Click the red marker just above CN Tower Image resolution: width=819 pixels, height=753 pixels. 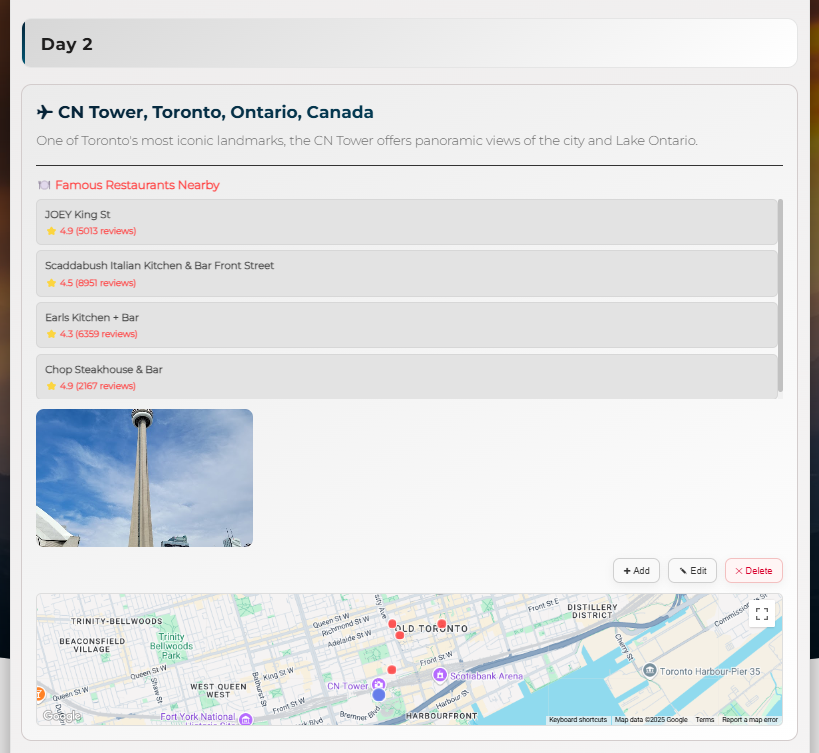[392, 669]
